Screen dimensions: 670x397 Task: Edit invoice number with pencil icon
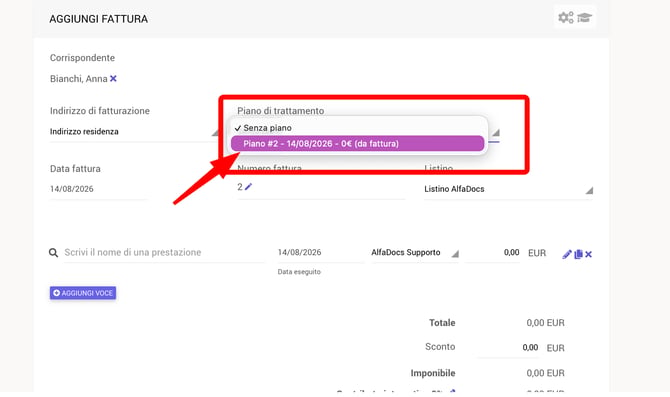(248, 187)
